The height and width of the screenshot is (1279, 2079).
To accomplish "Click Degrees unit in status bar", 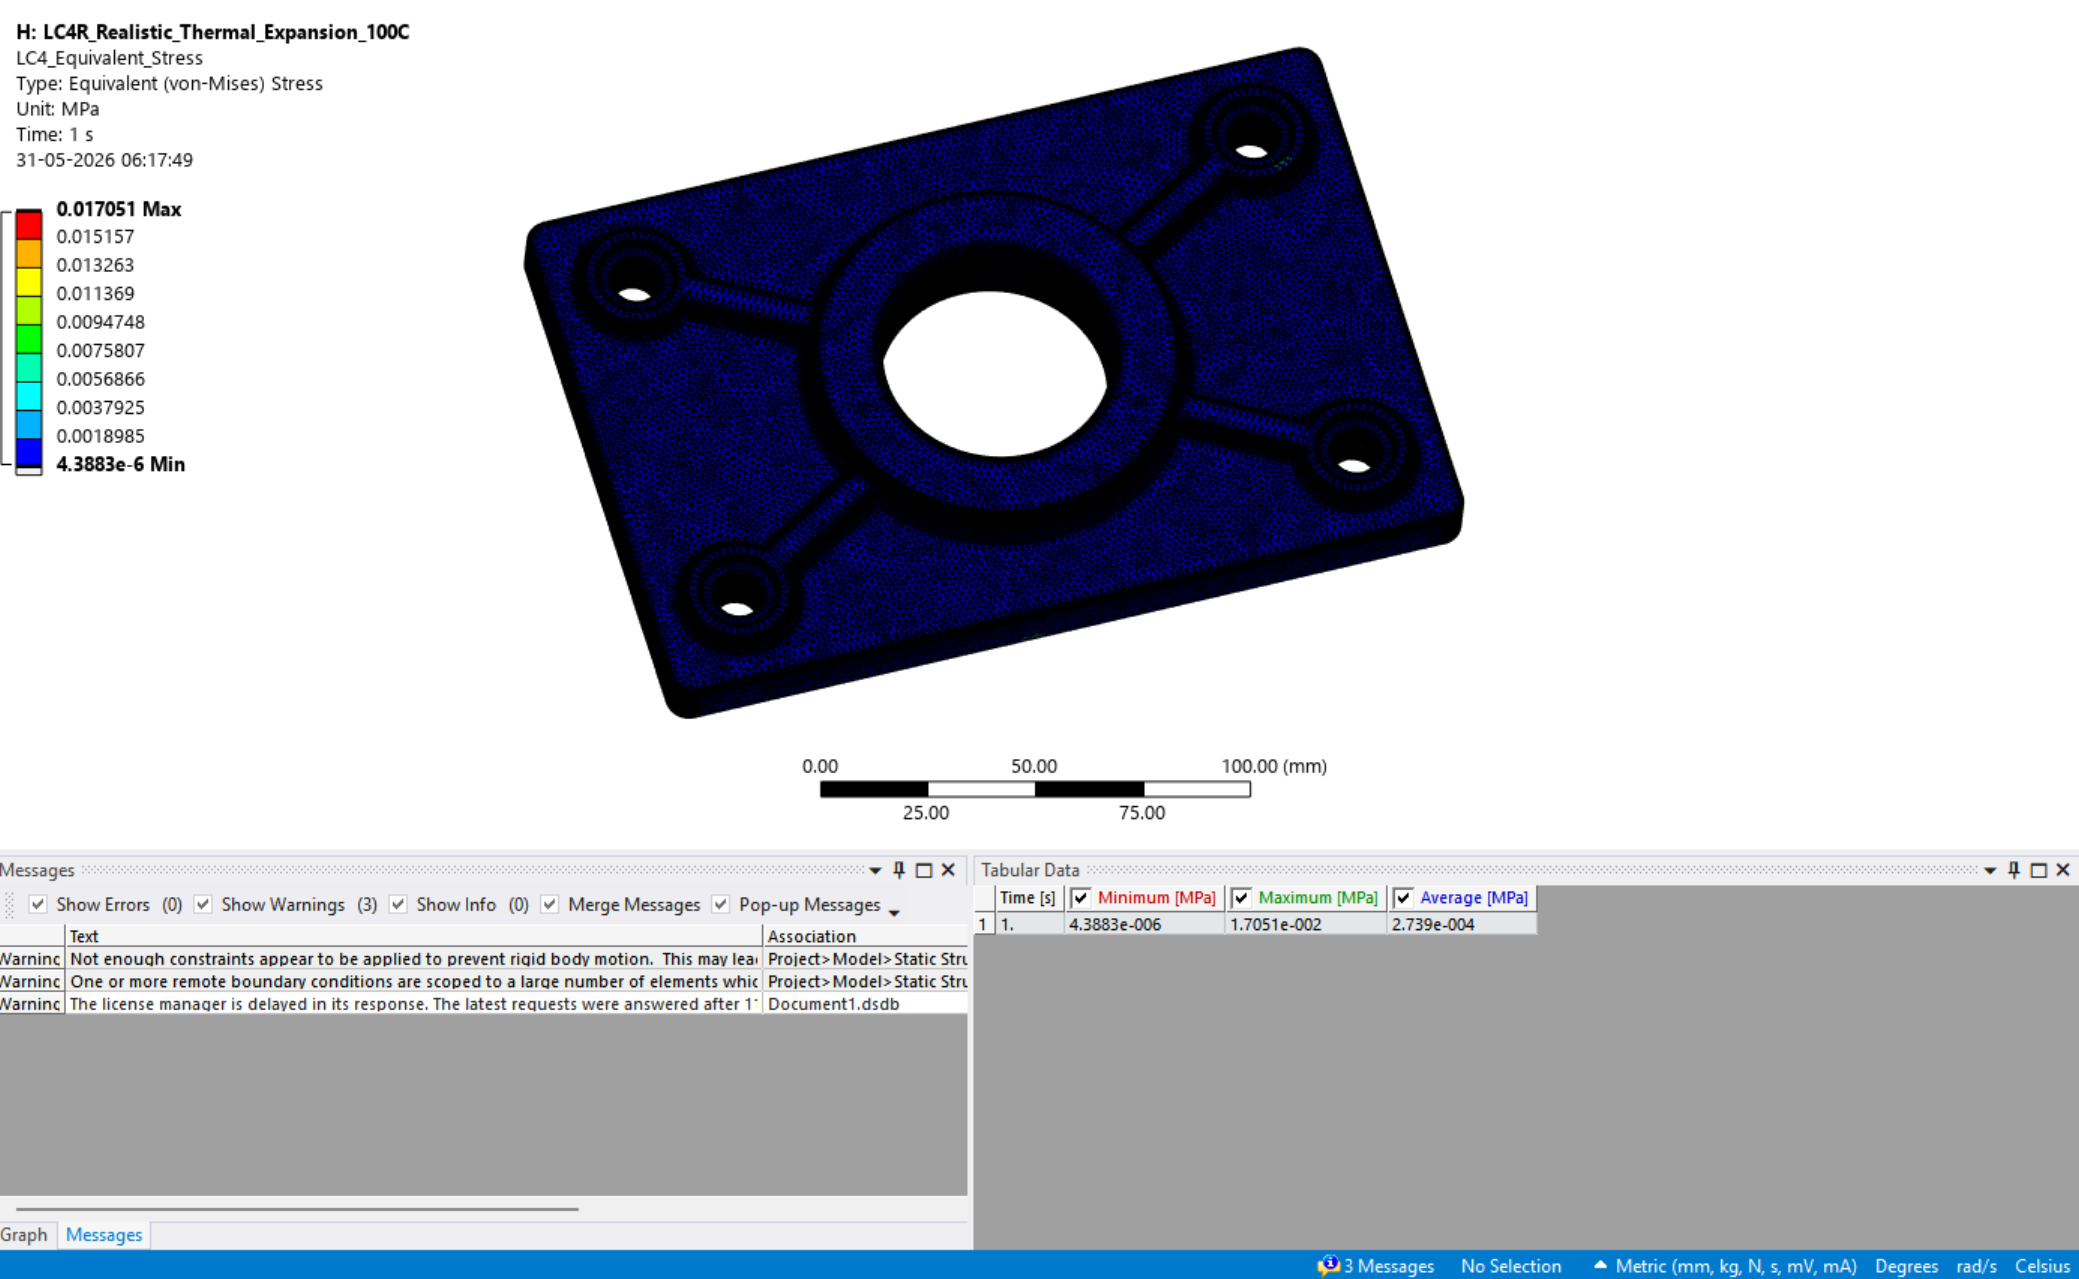I will point(1906,1266).
